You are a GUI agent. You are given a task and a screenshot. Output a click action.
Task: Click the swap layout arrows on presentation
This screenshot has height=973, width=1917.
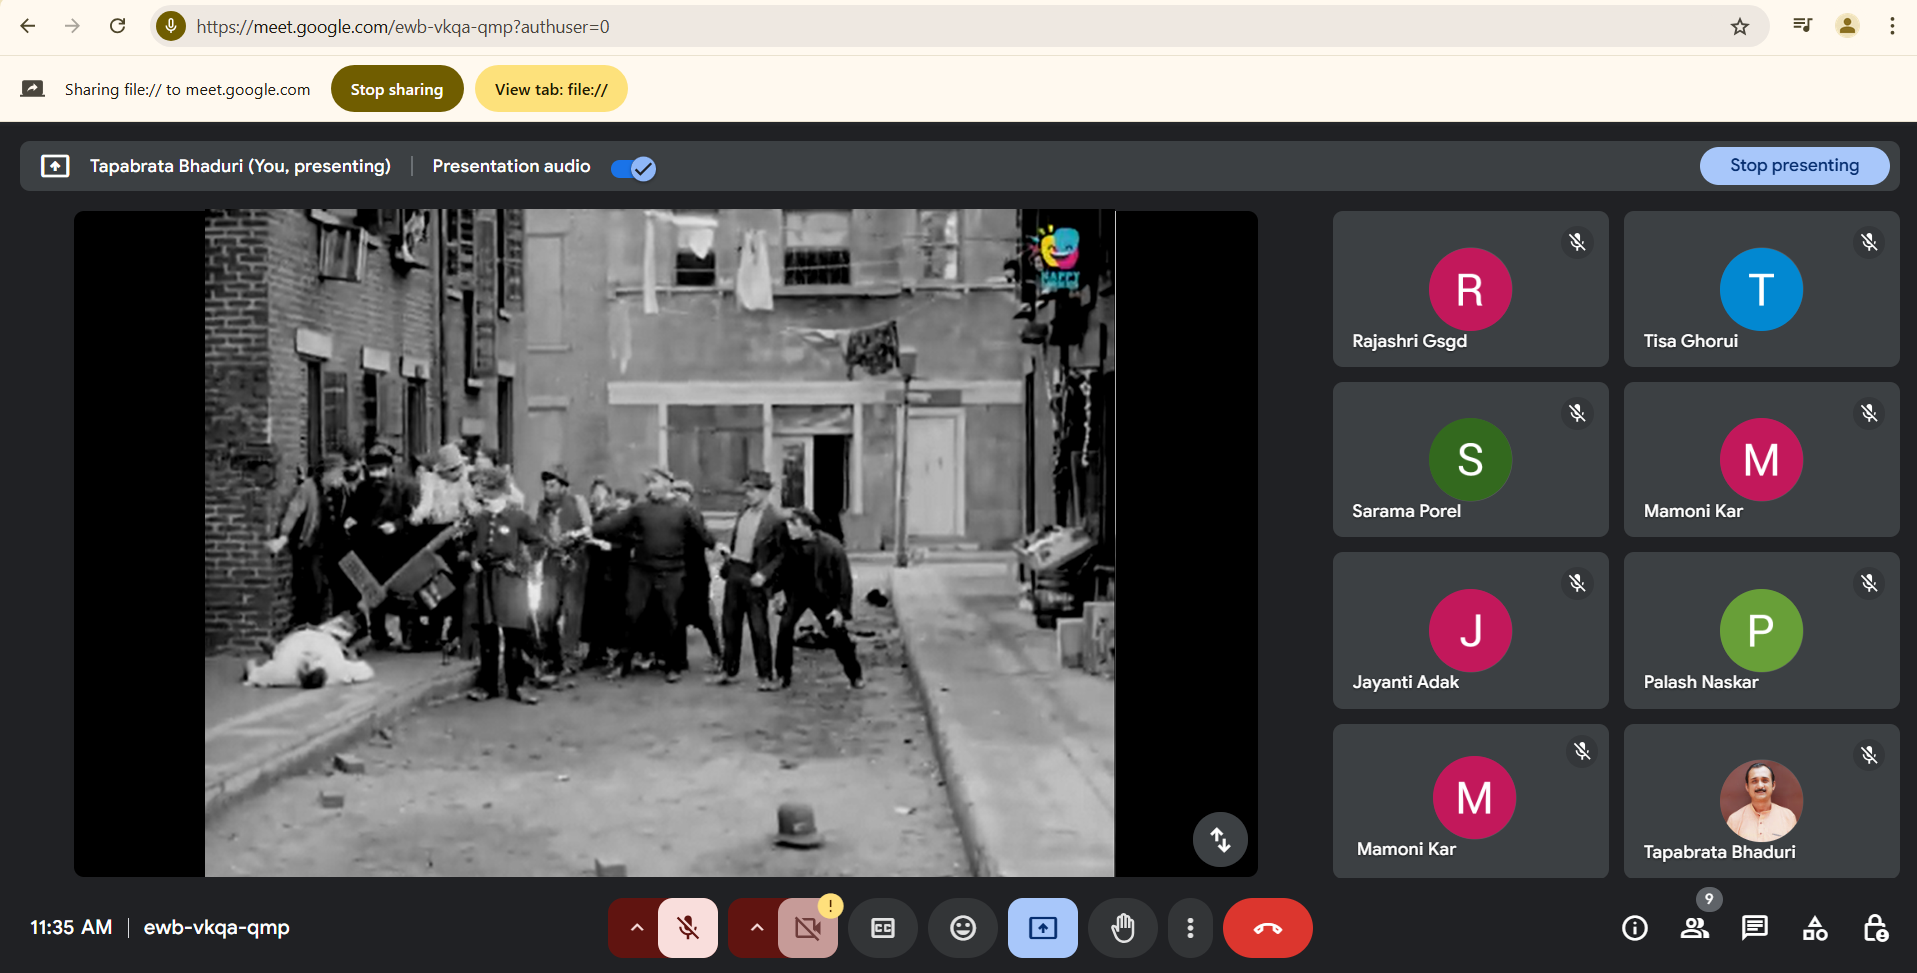(1220, 839)
